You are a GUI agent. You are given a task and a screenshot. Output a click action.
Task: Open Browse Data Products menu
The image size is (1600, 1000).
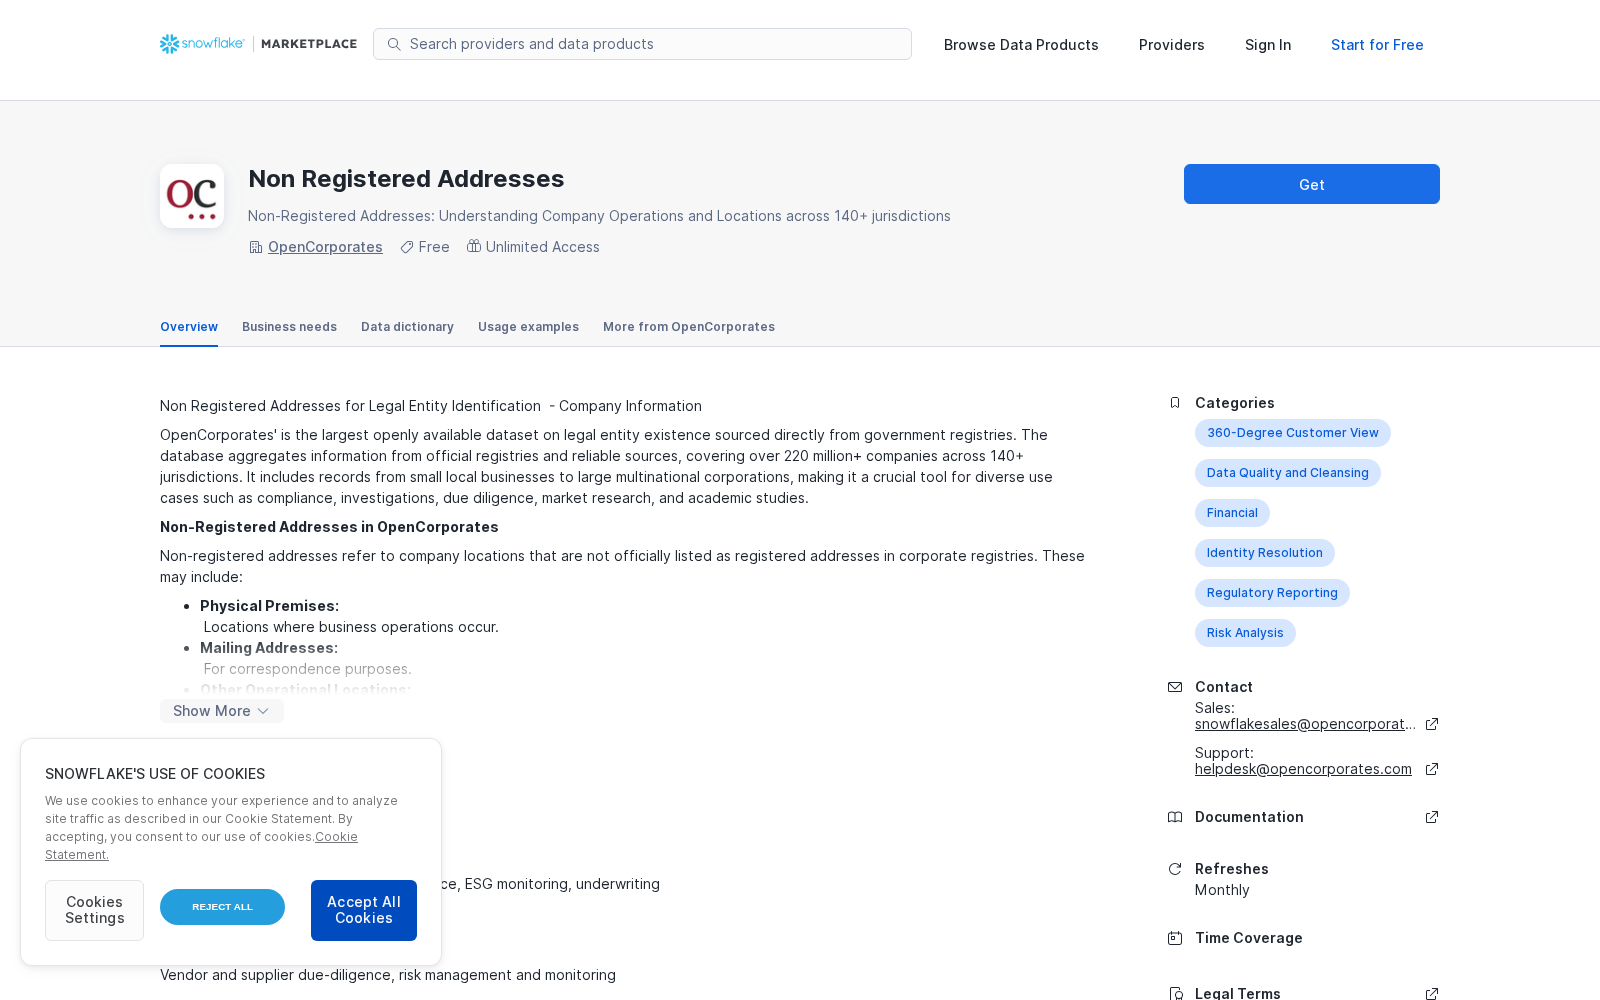1021,45
